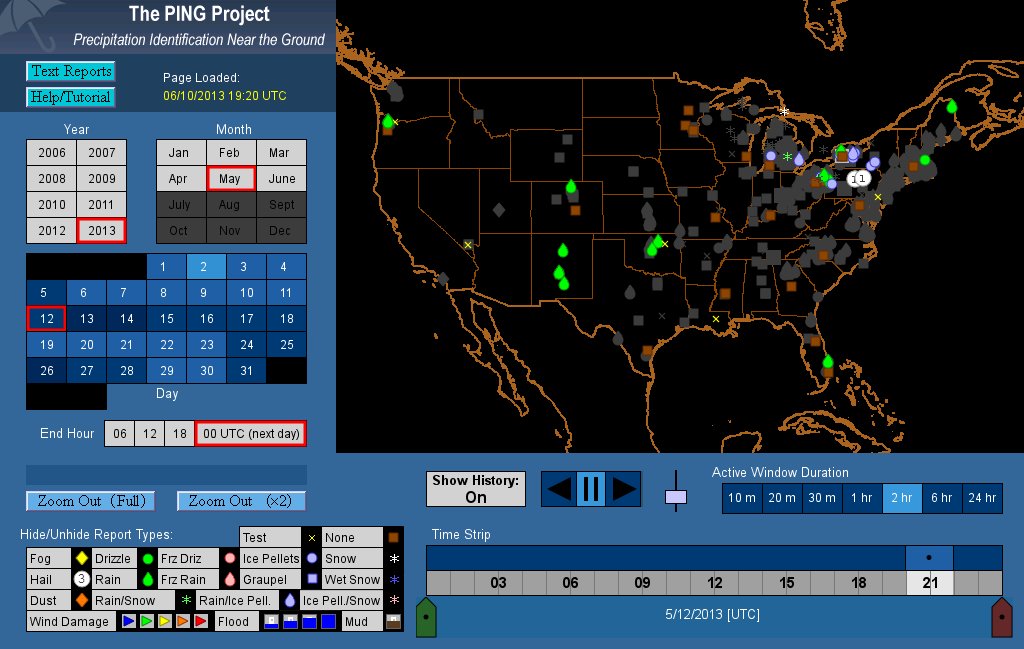Click the blue Wind Damage arrow icon
This screenshot has width=1024, height=649.
coord(129,621)
